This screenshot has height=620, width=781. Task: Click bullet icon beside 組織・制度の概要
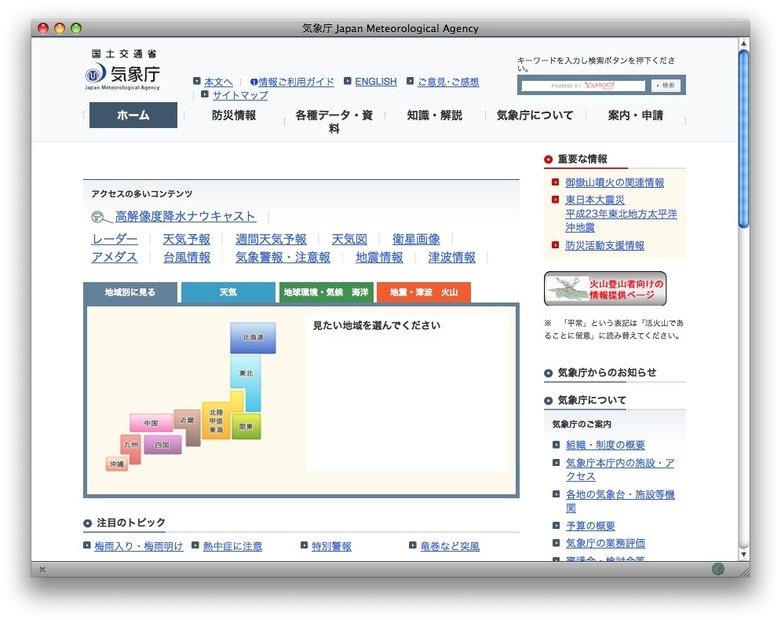tap(556, 445)
